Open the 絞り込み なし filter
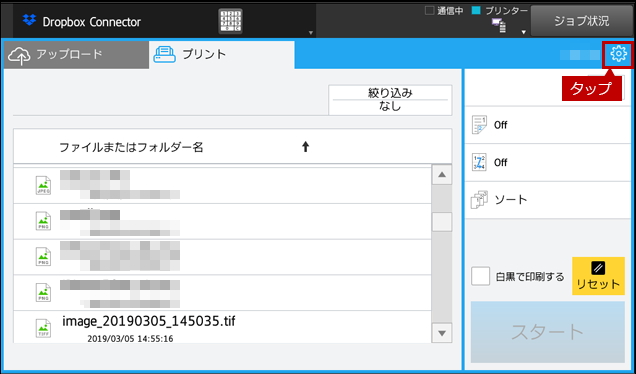Screen dimensions: 636x374 [x=390, y=100]
